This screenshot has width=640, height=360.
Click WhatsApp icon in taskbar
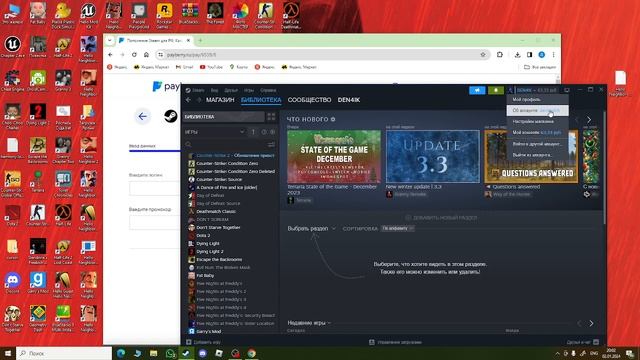[170, 353]
